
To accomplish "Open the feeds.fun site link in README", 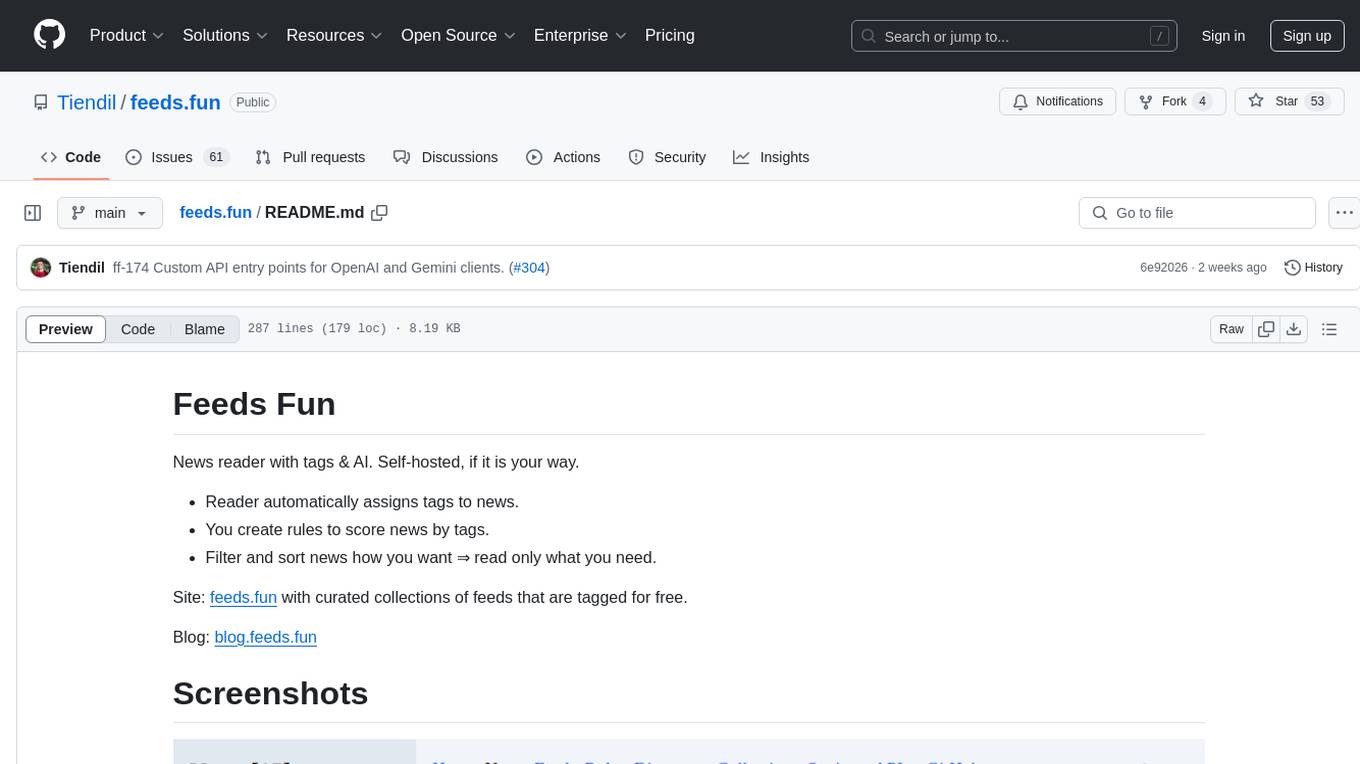I will pos(243,597).
